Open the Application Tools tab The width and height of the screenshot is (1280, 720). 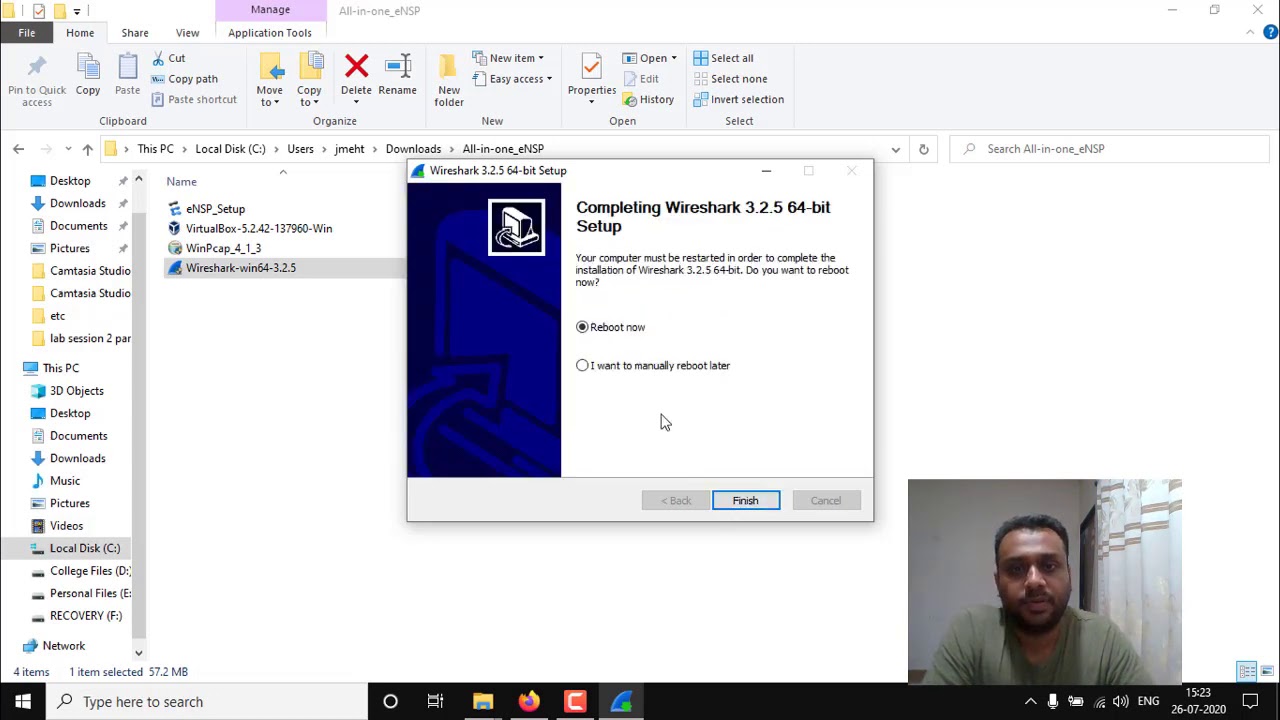click(270, 33)
